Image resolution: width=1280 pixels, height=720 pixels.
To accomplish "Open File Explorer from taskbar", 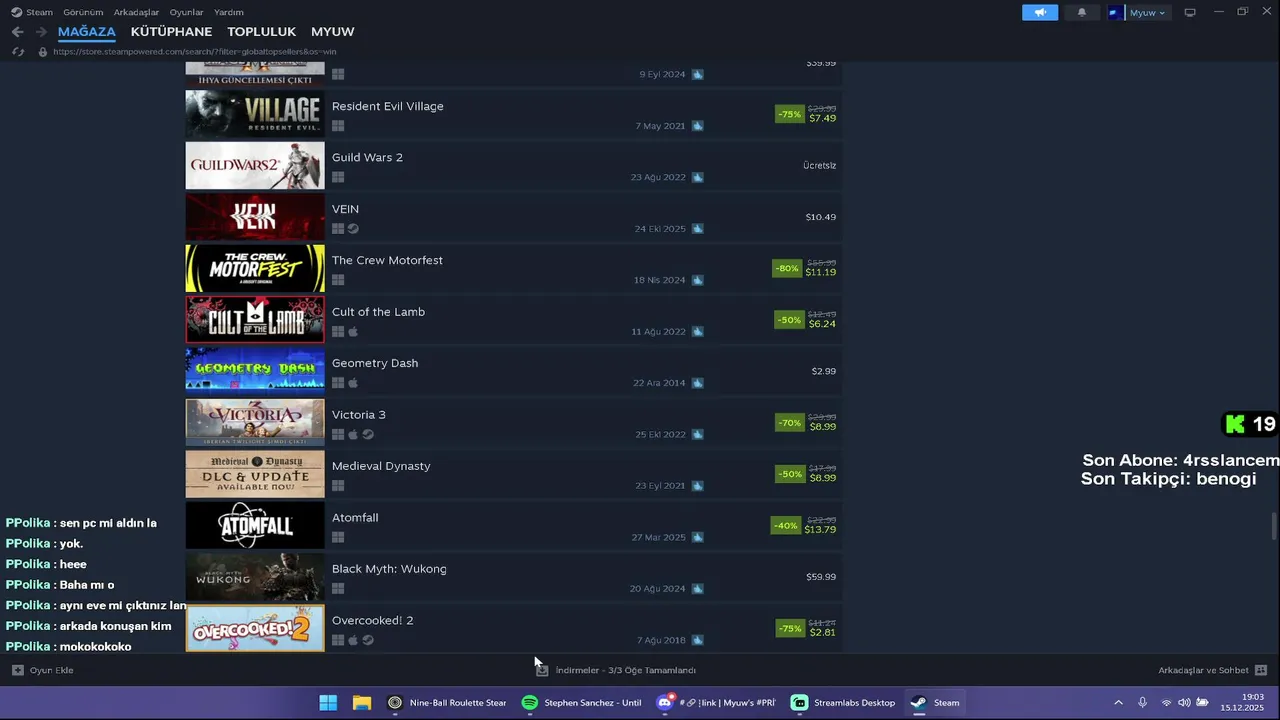I will coord(362,702).
